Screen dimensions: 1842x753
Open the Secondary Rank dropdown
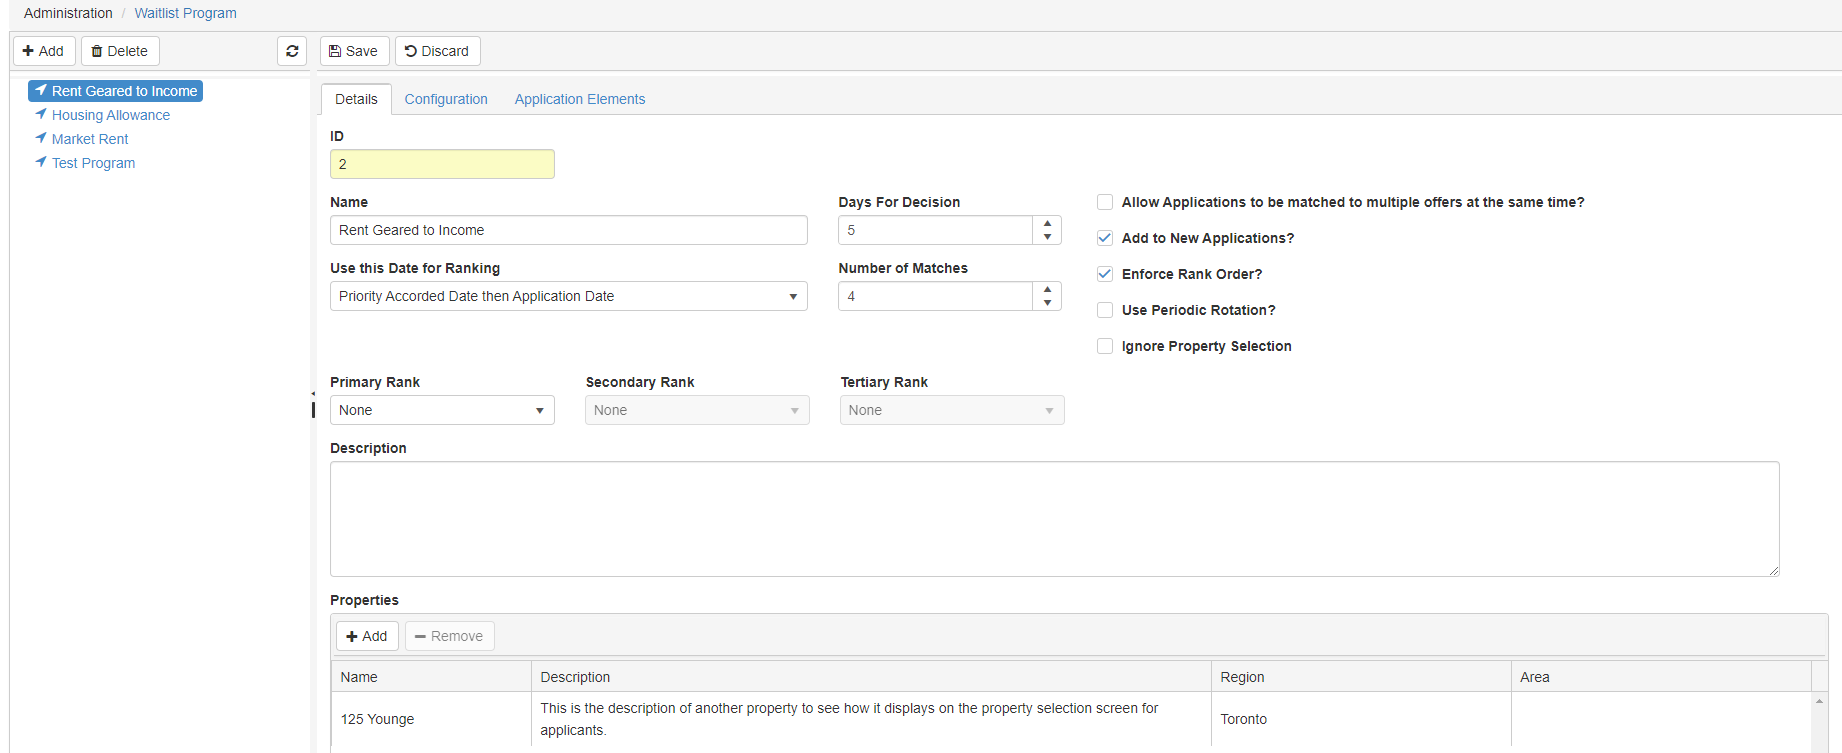coord(697,410)
